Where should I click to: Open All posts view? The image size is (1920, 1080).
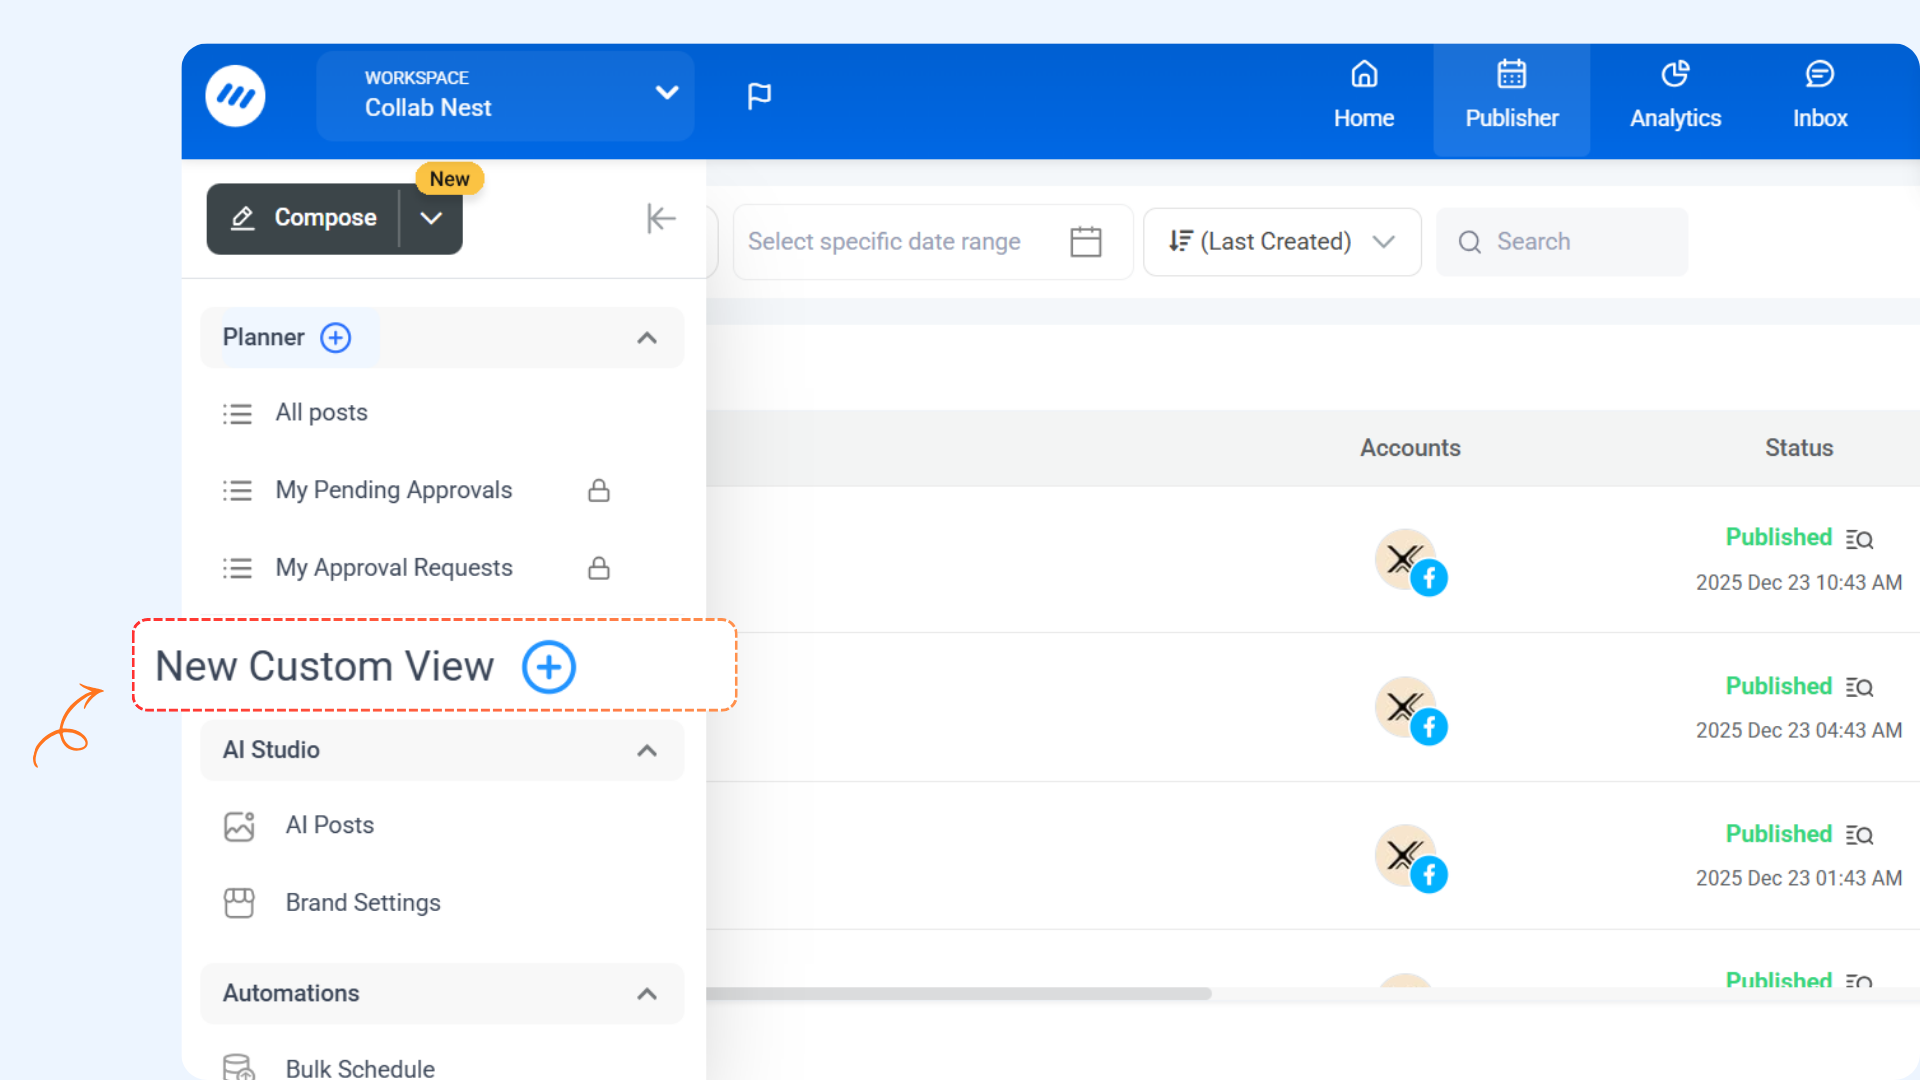pos(321,413)
